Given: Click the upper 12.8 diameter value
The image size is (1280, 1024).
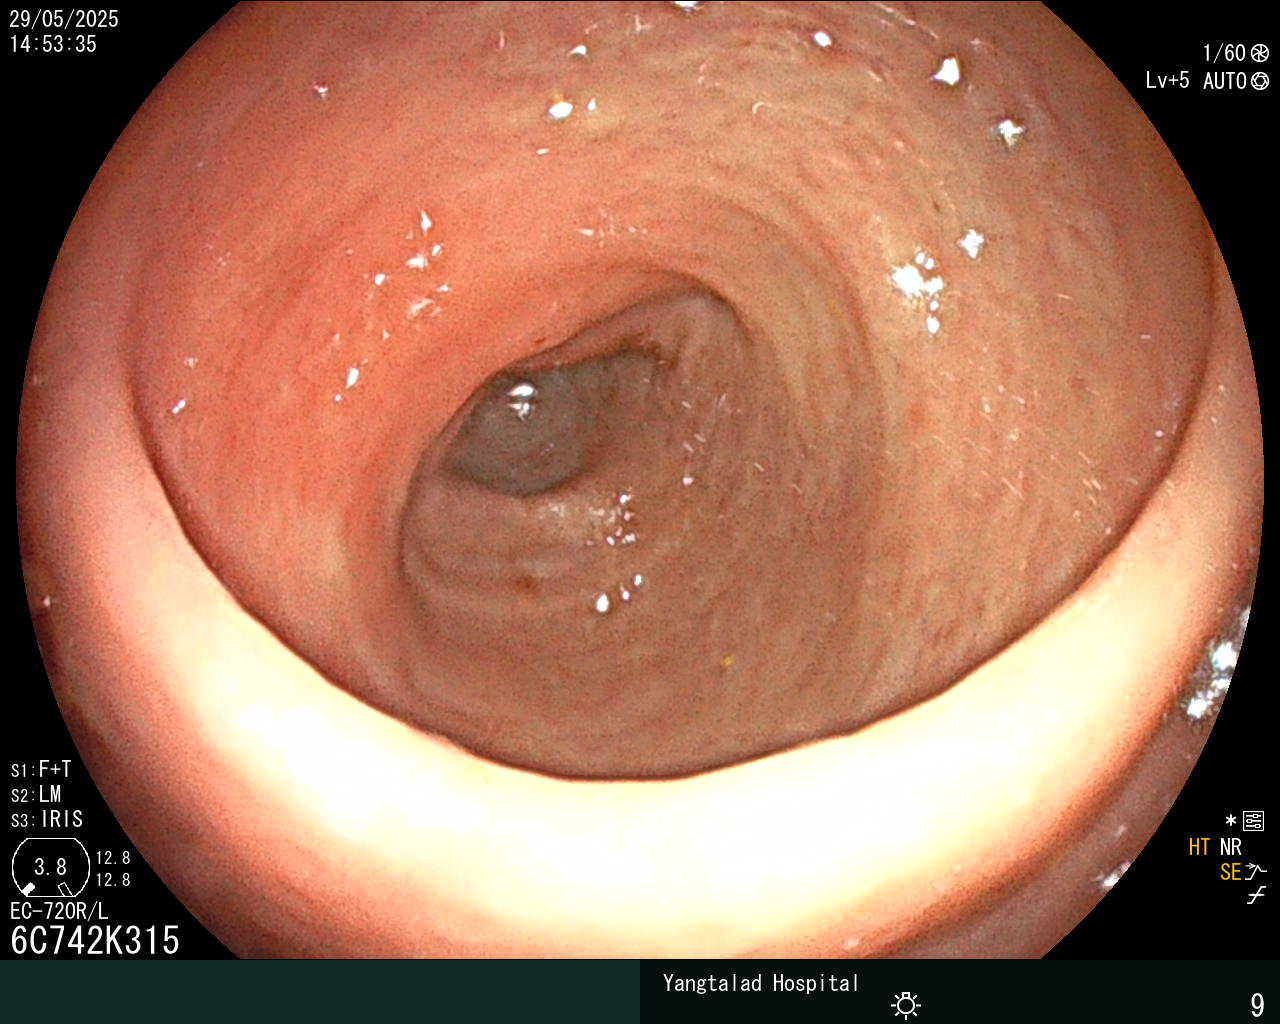Looking at the screenshot, I should point(113,858).
